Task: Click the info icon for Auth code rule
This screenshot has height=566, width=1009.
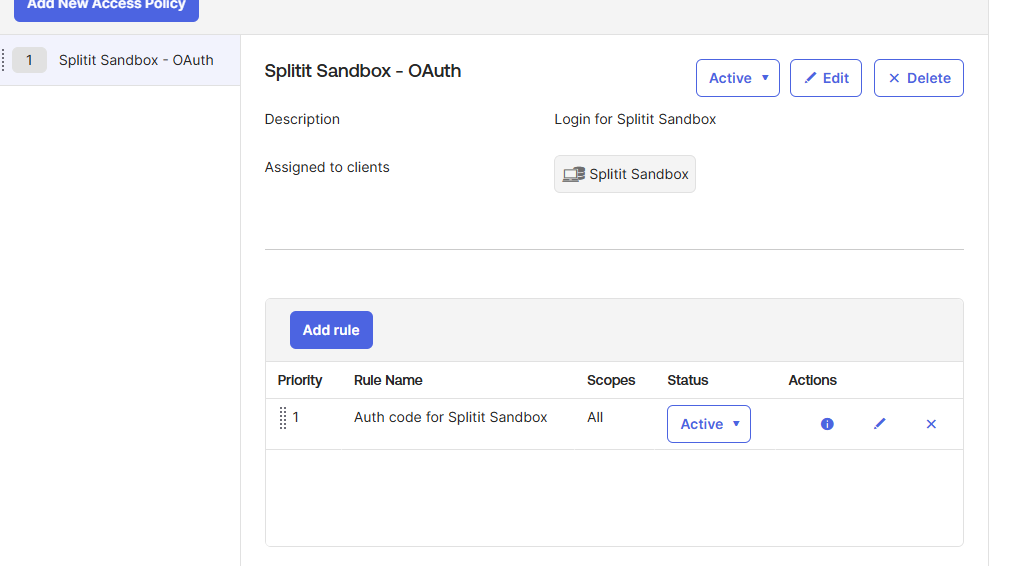Action: (827, 424)
